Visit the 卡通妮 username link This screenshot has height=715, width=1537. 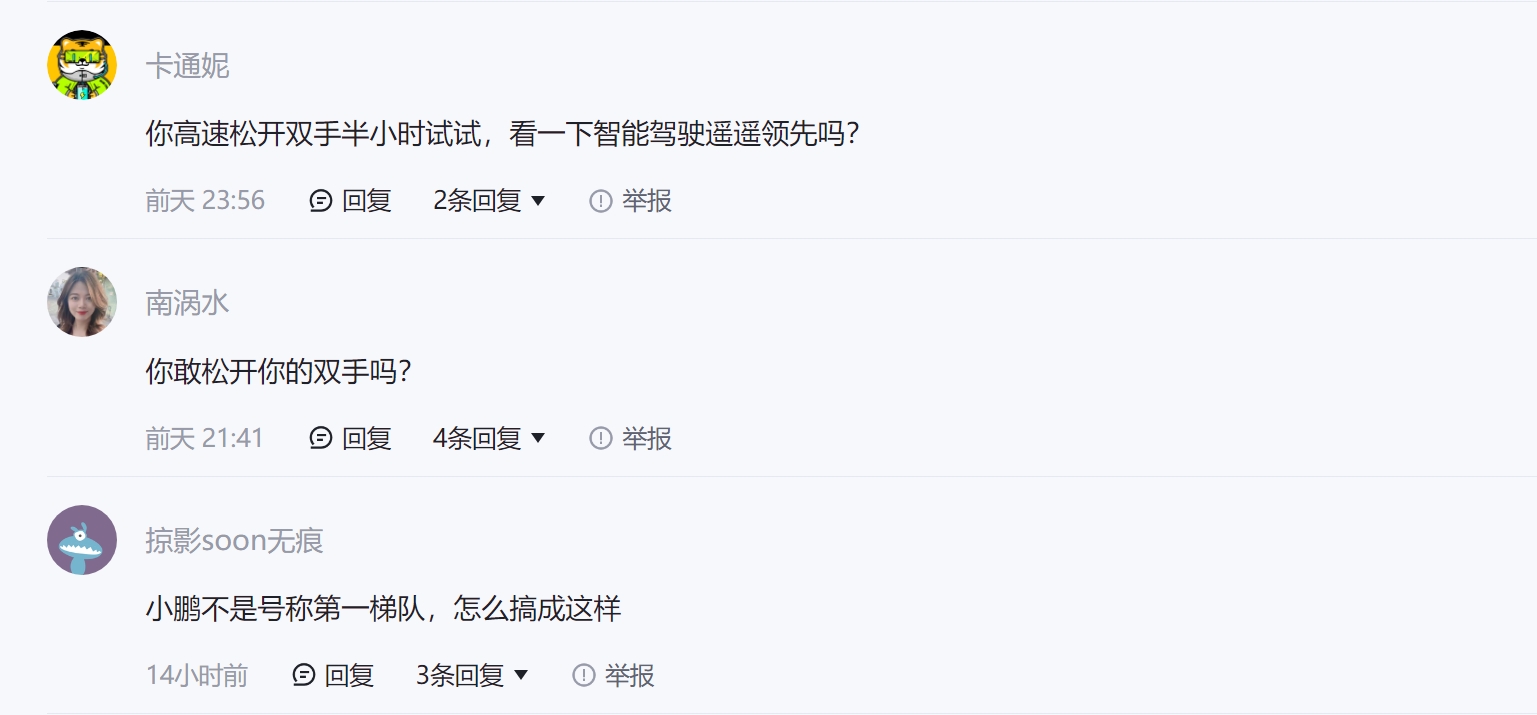tap(187, 66)
